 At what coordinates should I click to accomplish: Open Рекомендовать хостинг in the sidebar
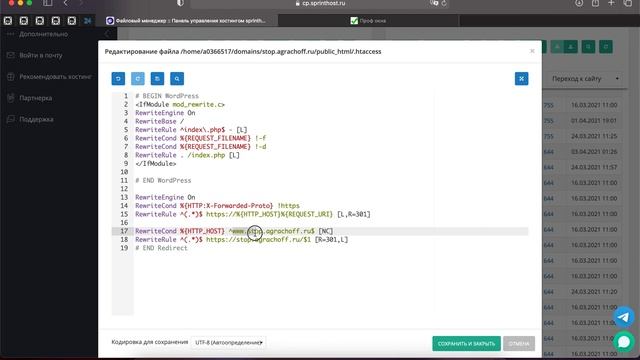(x=56, y=77)
